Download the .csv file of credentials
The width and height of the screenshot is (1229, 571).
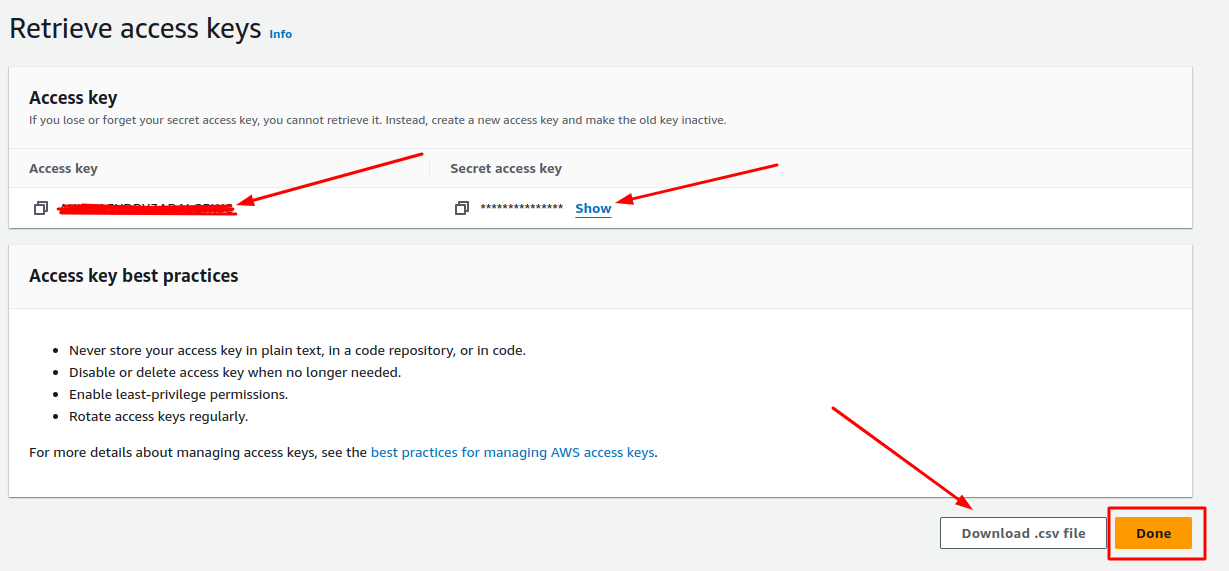coord(1023,533)
